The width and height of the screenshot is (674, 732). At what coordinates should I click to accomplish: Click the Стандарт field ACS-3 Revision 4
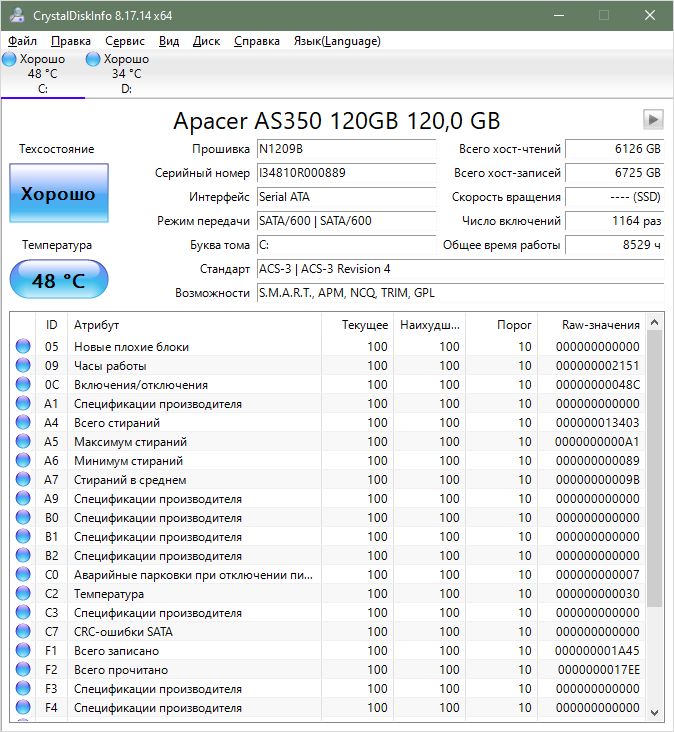(460, 269)
